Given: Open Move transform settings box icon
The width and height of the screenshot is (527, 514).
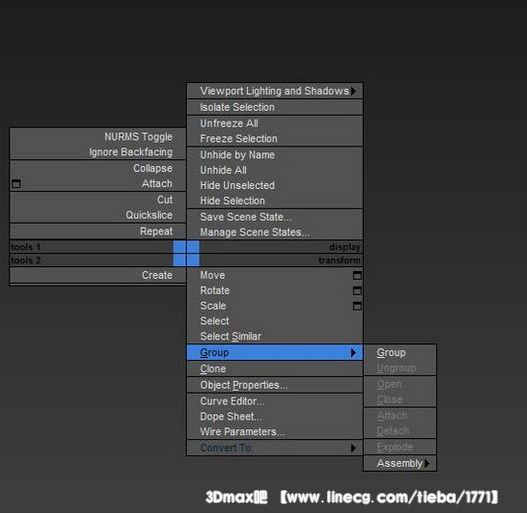Looking at the screenshot, I should pos(357,276).
